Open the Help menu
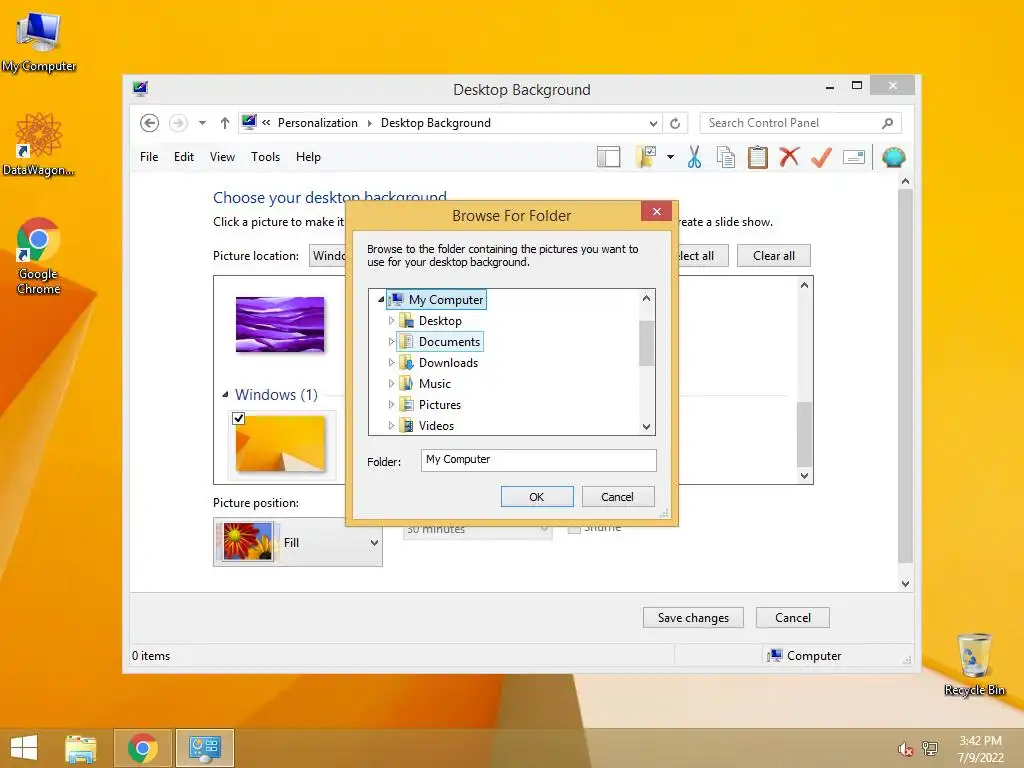This screenshot has width=1024, height=768. [x=308, y=157]
